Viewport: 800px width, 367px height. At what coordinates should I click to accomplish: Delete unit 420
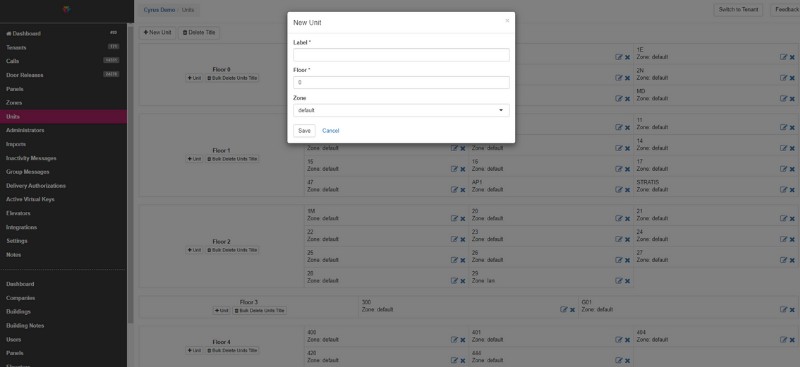point(463,361)
